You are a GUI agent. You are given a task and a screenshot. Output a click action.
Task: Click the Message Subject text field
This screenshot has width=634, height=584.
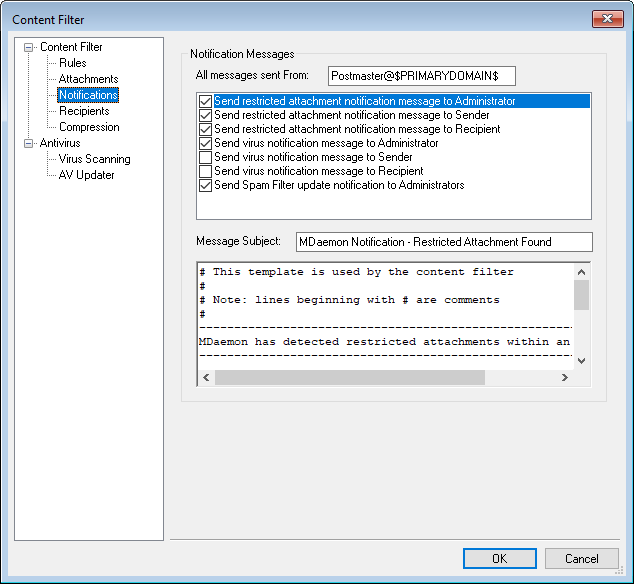pyautogui.click(x=444, y=242)
